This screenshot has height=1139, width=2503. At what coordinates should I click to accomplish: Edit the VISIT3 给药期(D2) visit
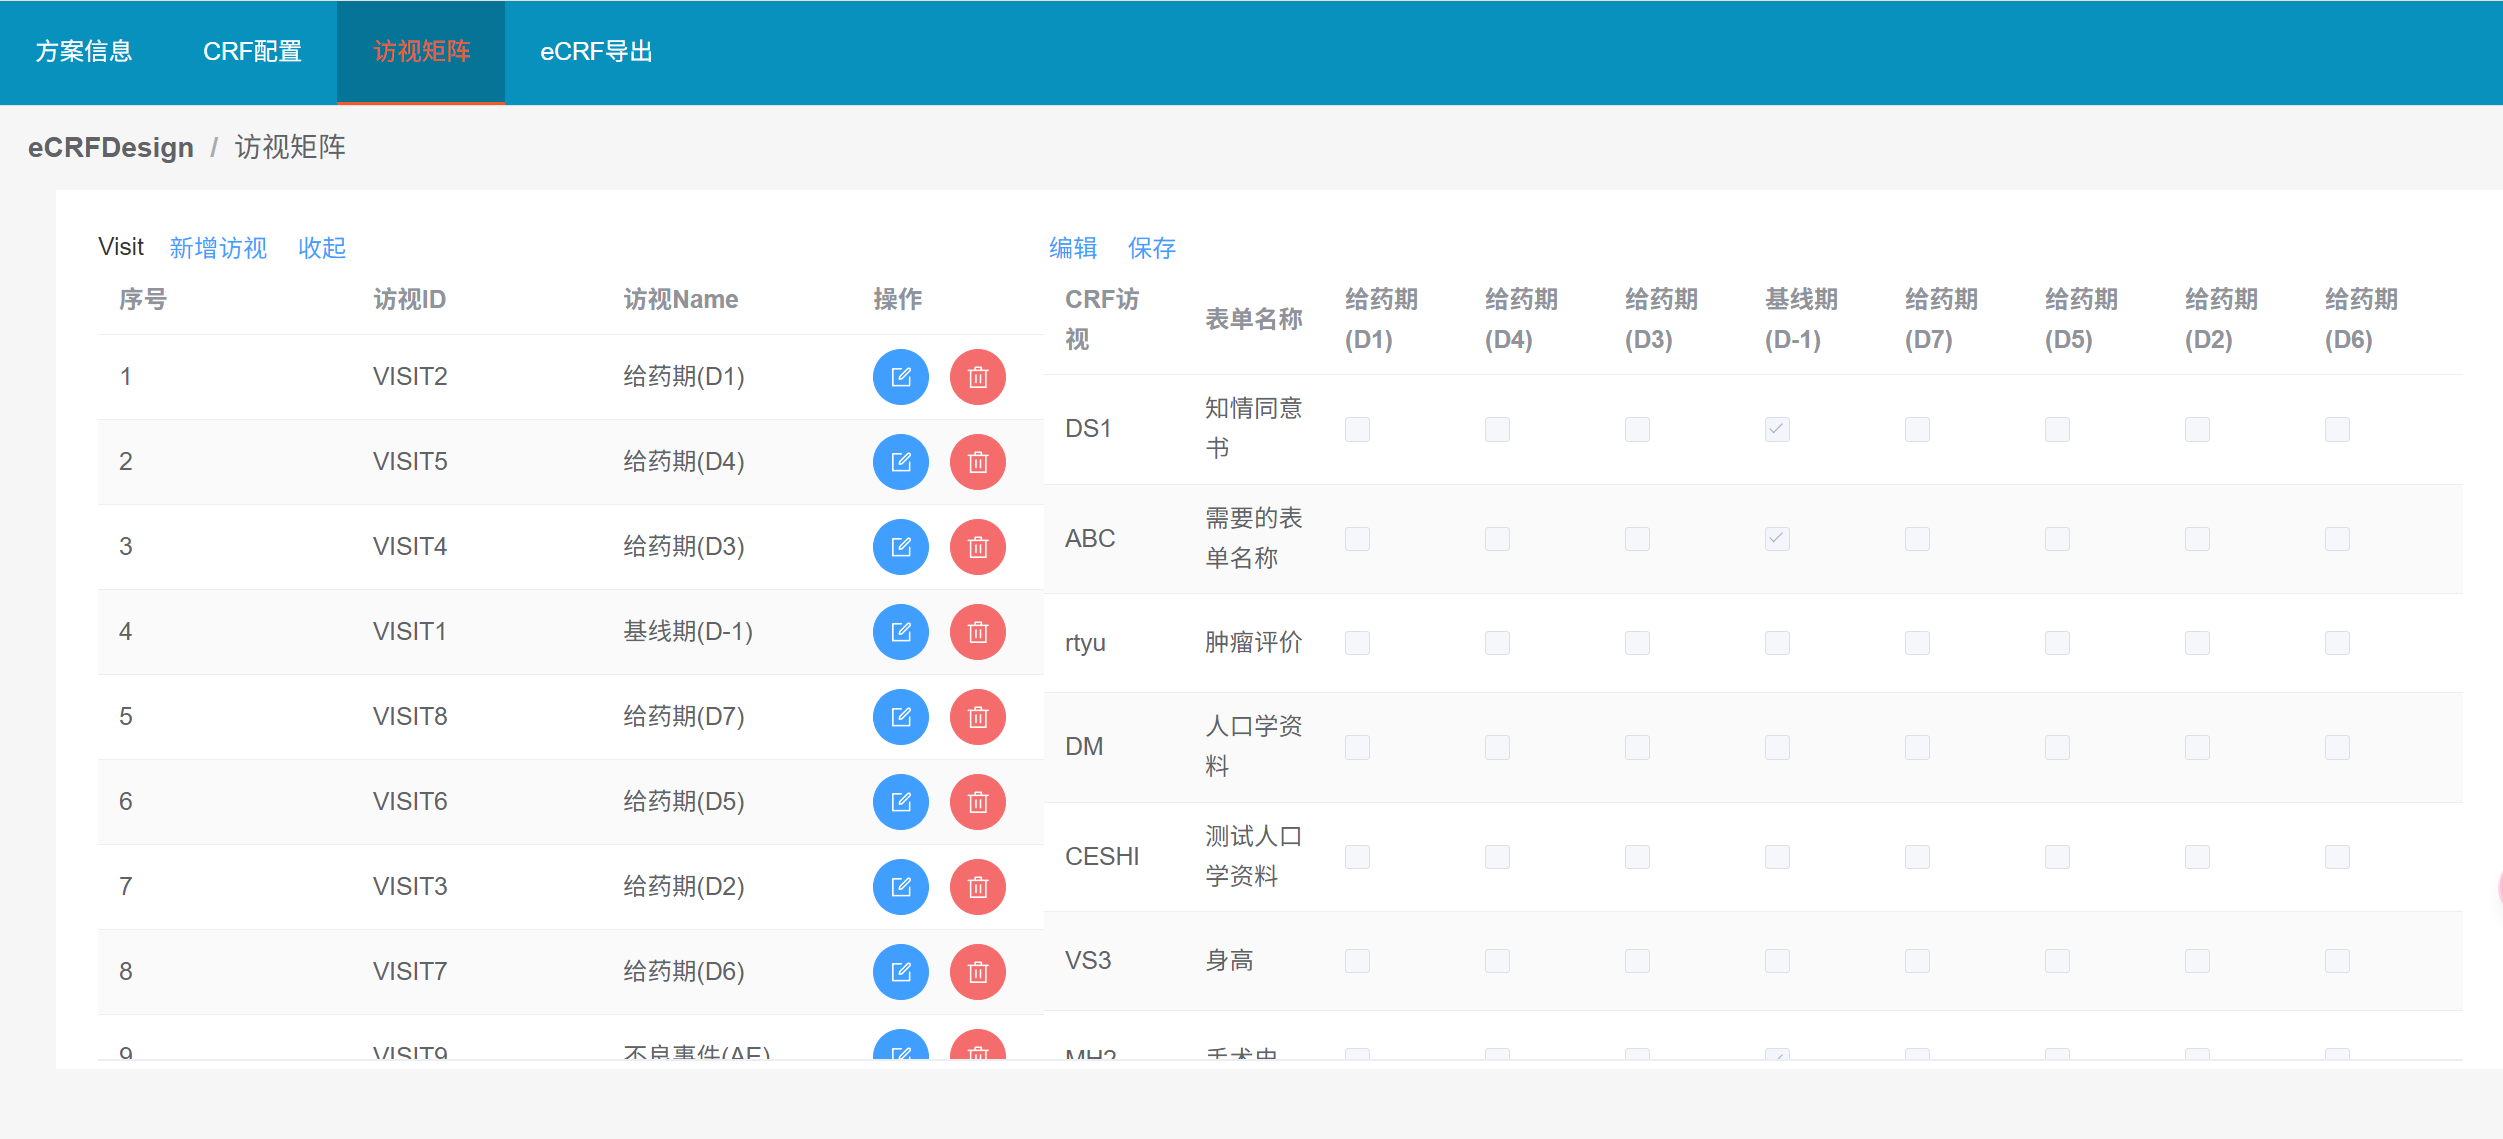(x=900, y=887)
